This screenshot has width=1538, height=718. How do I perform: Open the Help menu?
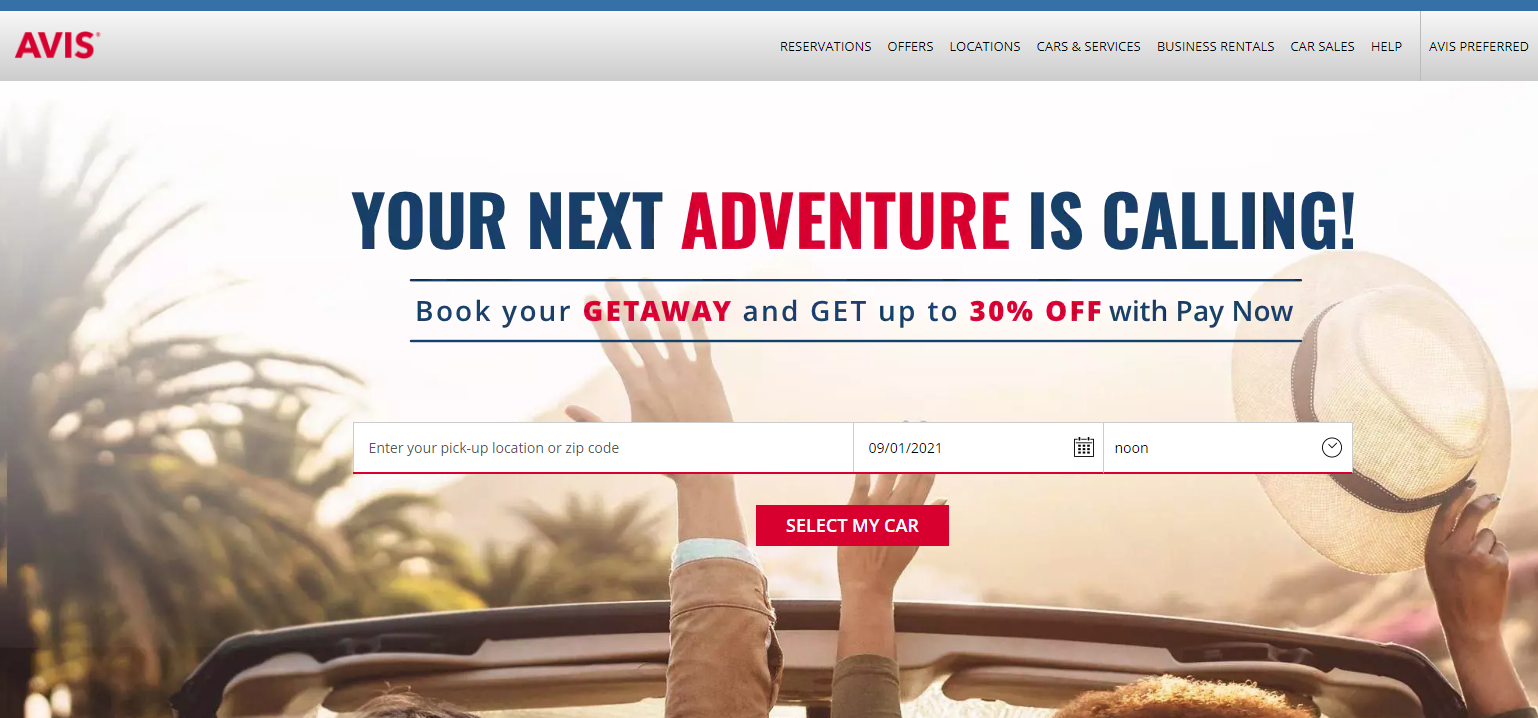click(x=1386, y=46)
